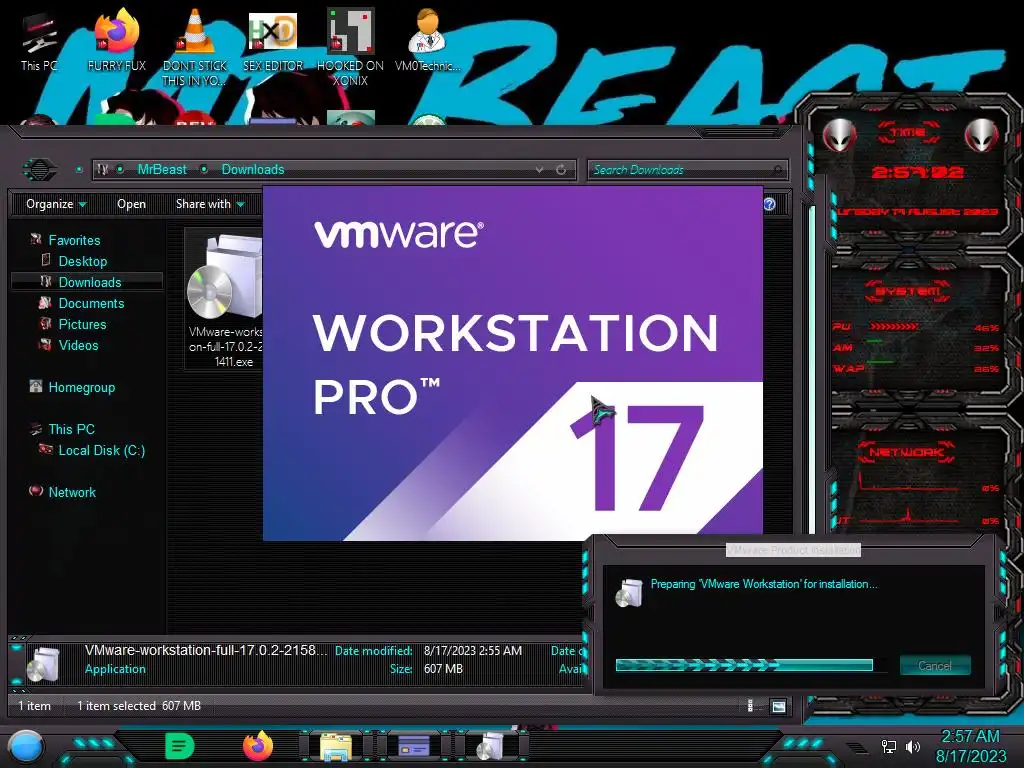This screenshot has height=768, width=1024.
Task: Focus the Search Downloads field
Action: pyautogui.click(x=687, y=170)
